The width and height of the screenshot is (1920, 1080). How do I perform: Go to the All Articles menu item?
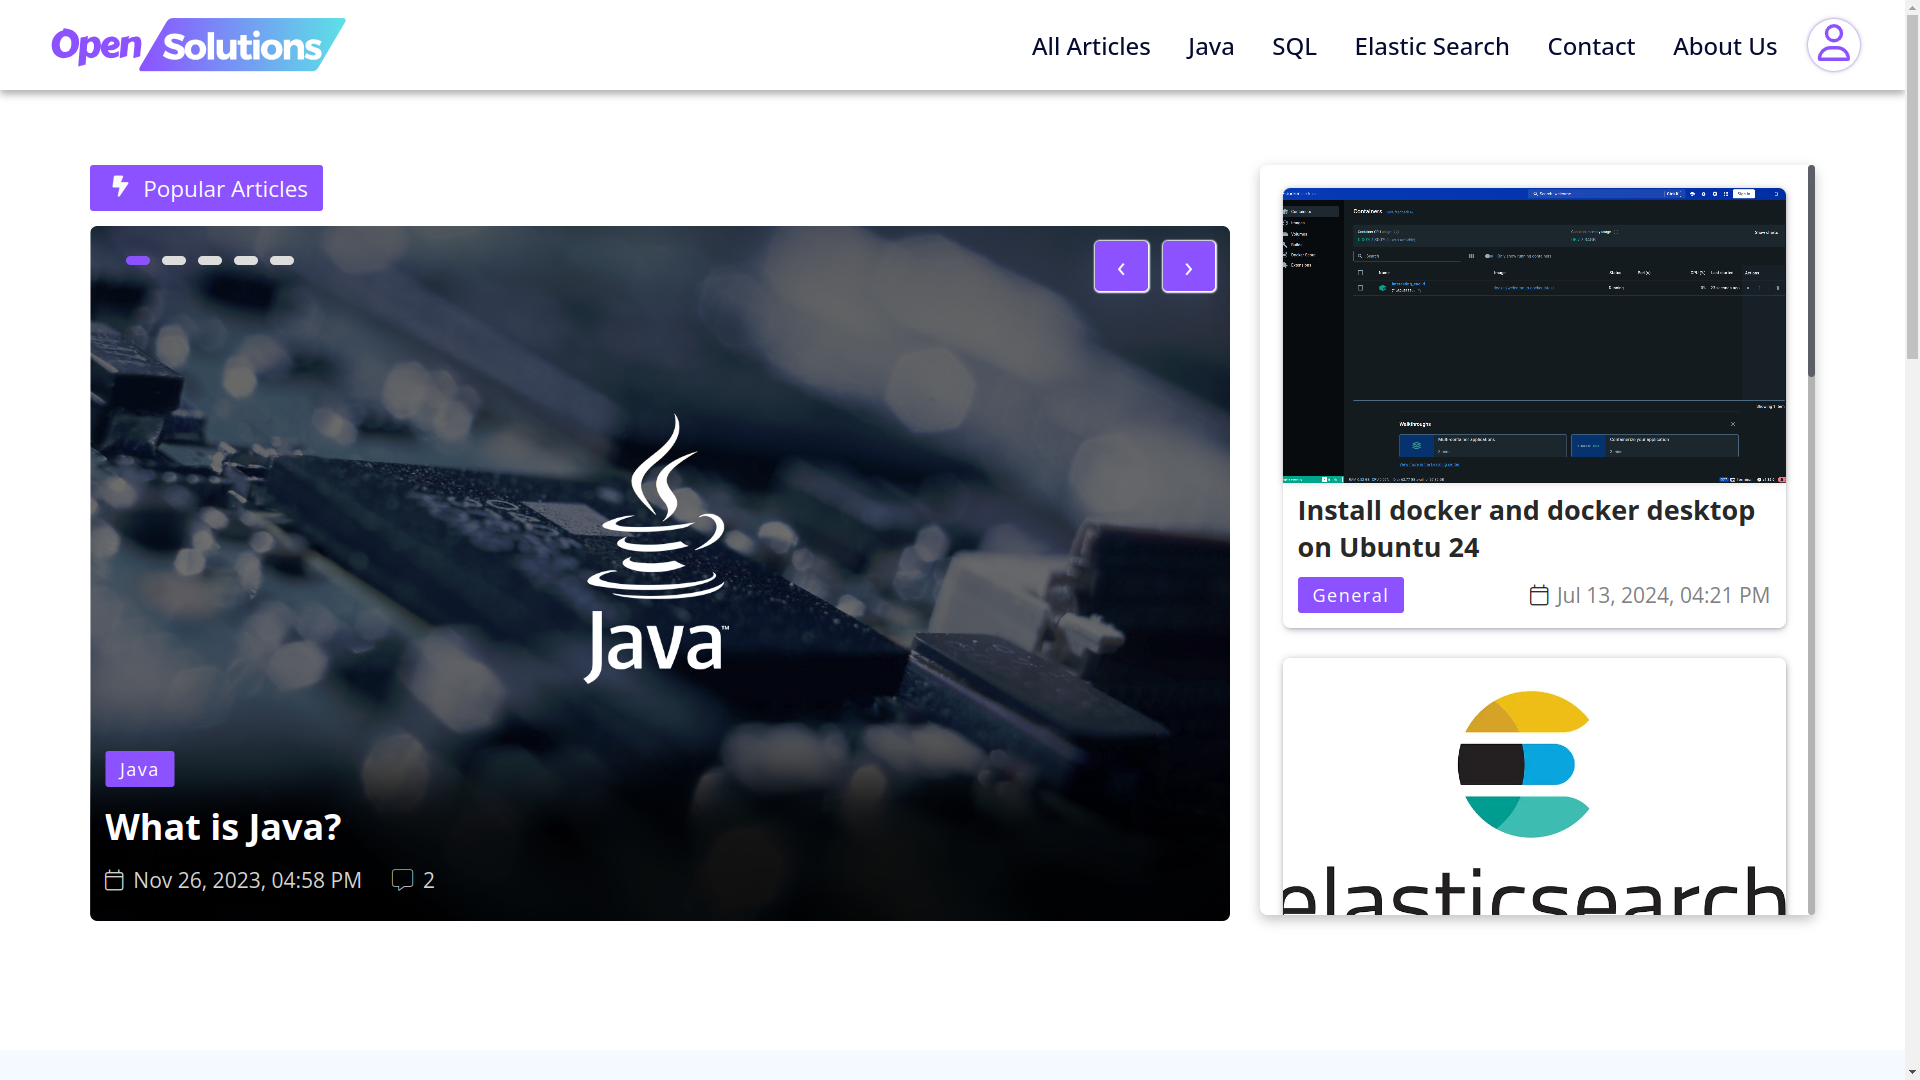(1091, 46)
